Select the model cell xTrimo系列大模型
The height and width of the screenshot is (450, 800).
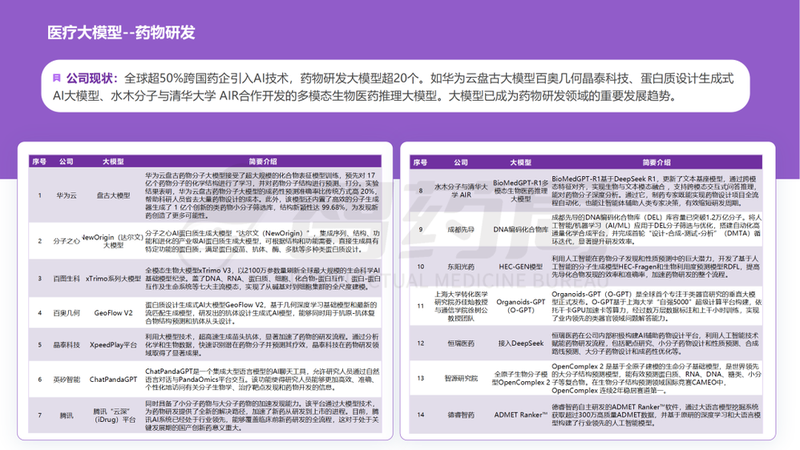113,279
